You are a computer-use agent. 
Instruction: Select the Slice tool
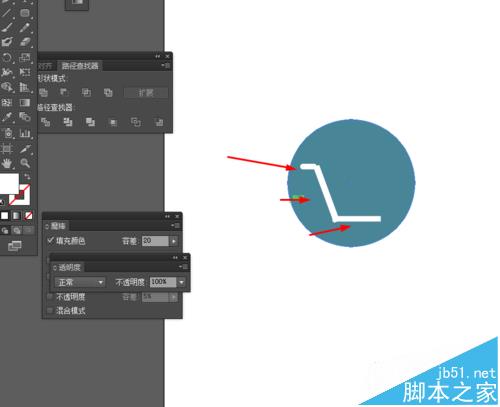[25, 148]
